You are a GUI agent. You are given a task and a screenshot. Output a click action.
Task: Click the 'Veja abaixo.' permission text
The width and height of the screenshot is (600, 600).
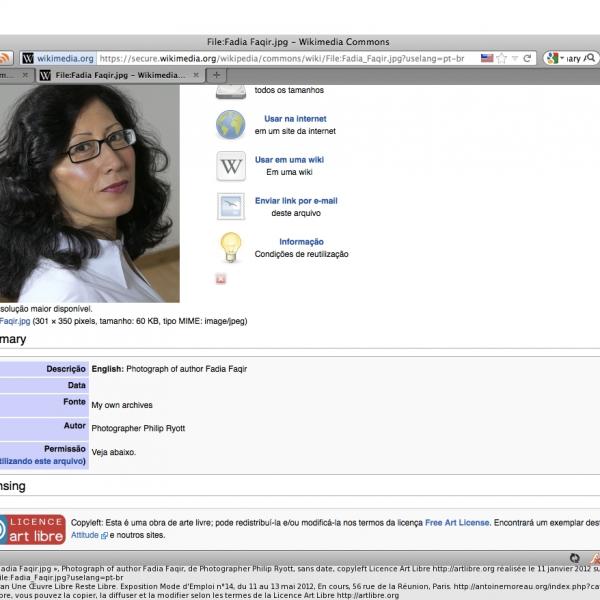114,452
